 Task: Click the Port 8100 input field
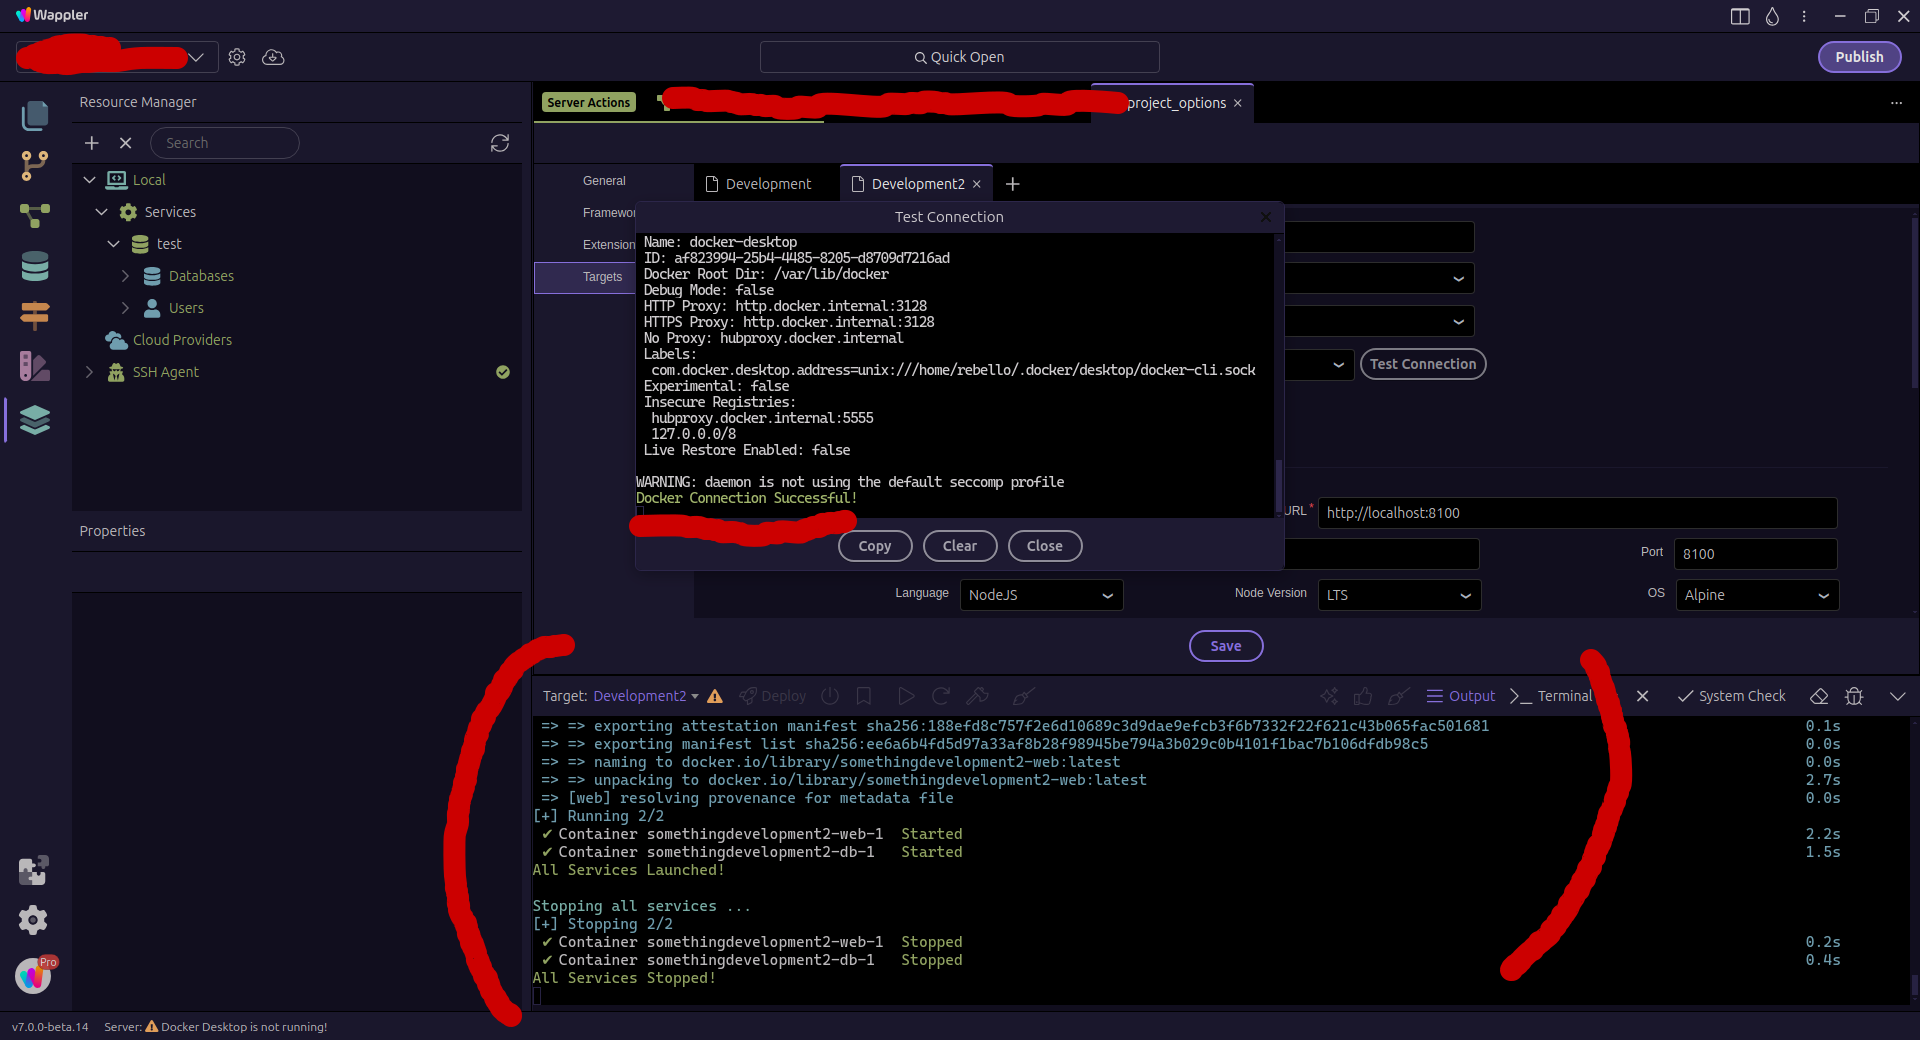coord(1755,554)
